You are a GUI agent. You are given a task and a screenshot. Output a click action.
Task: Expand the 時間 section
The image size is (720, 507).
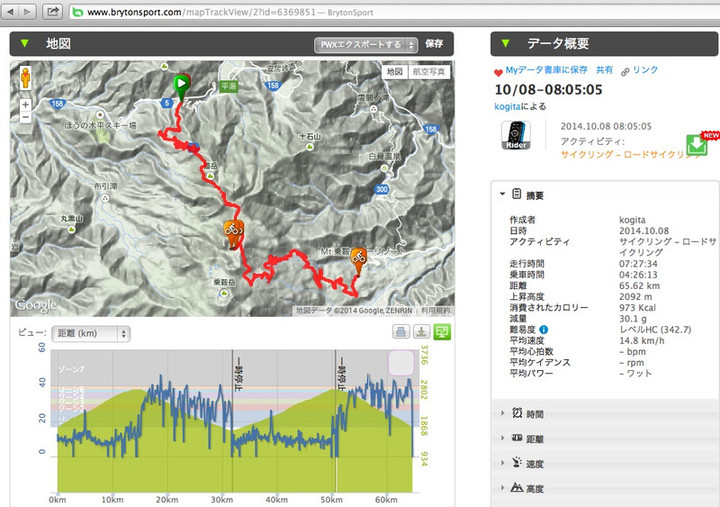pos(535,413)
